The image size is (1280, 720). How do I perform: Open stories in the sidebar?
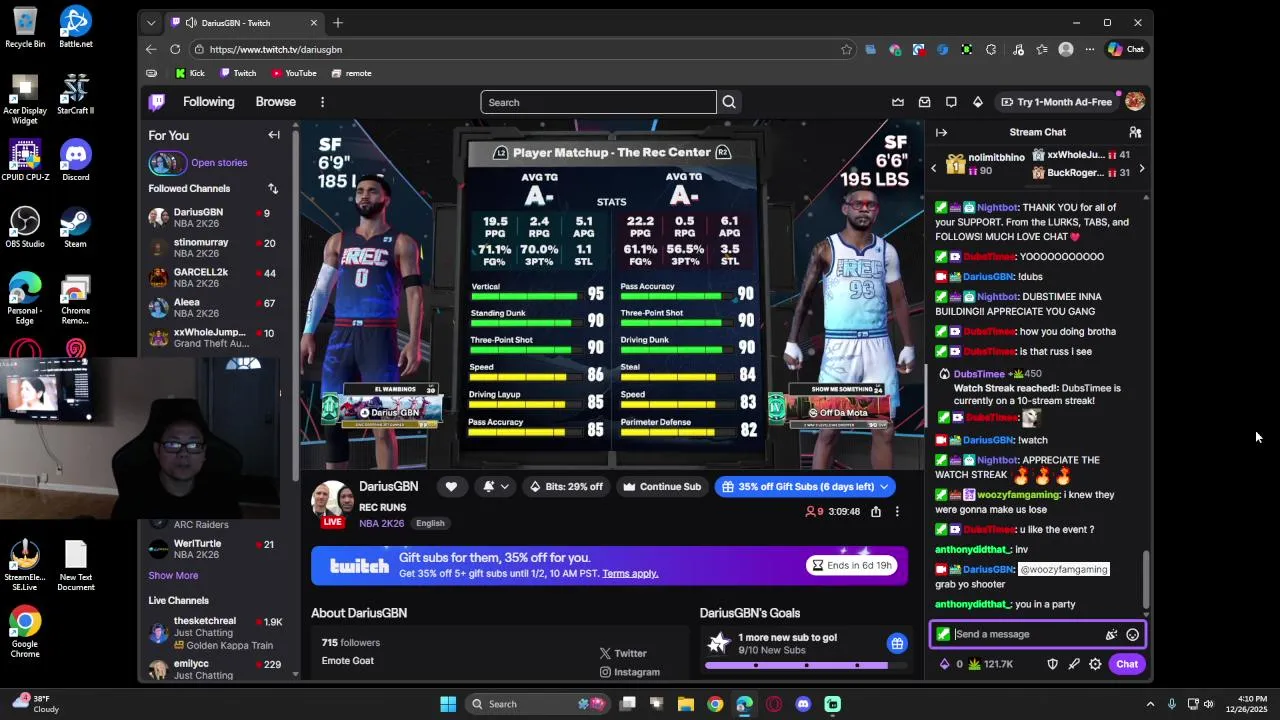[219, 163]
